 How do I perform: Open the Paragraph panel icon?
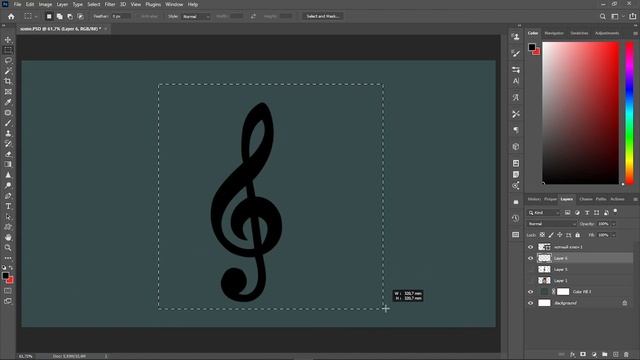tap(516, 130)
